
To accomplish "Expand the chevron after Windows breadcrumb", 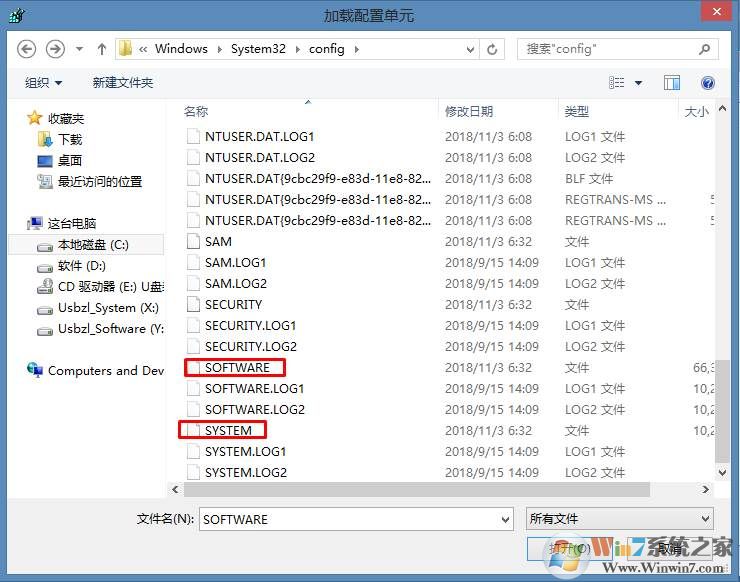I will pos(219,49).
